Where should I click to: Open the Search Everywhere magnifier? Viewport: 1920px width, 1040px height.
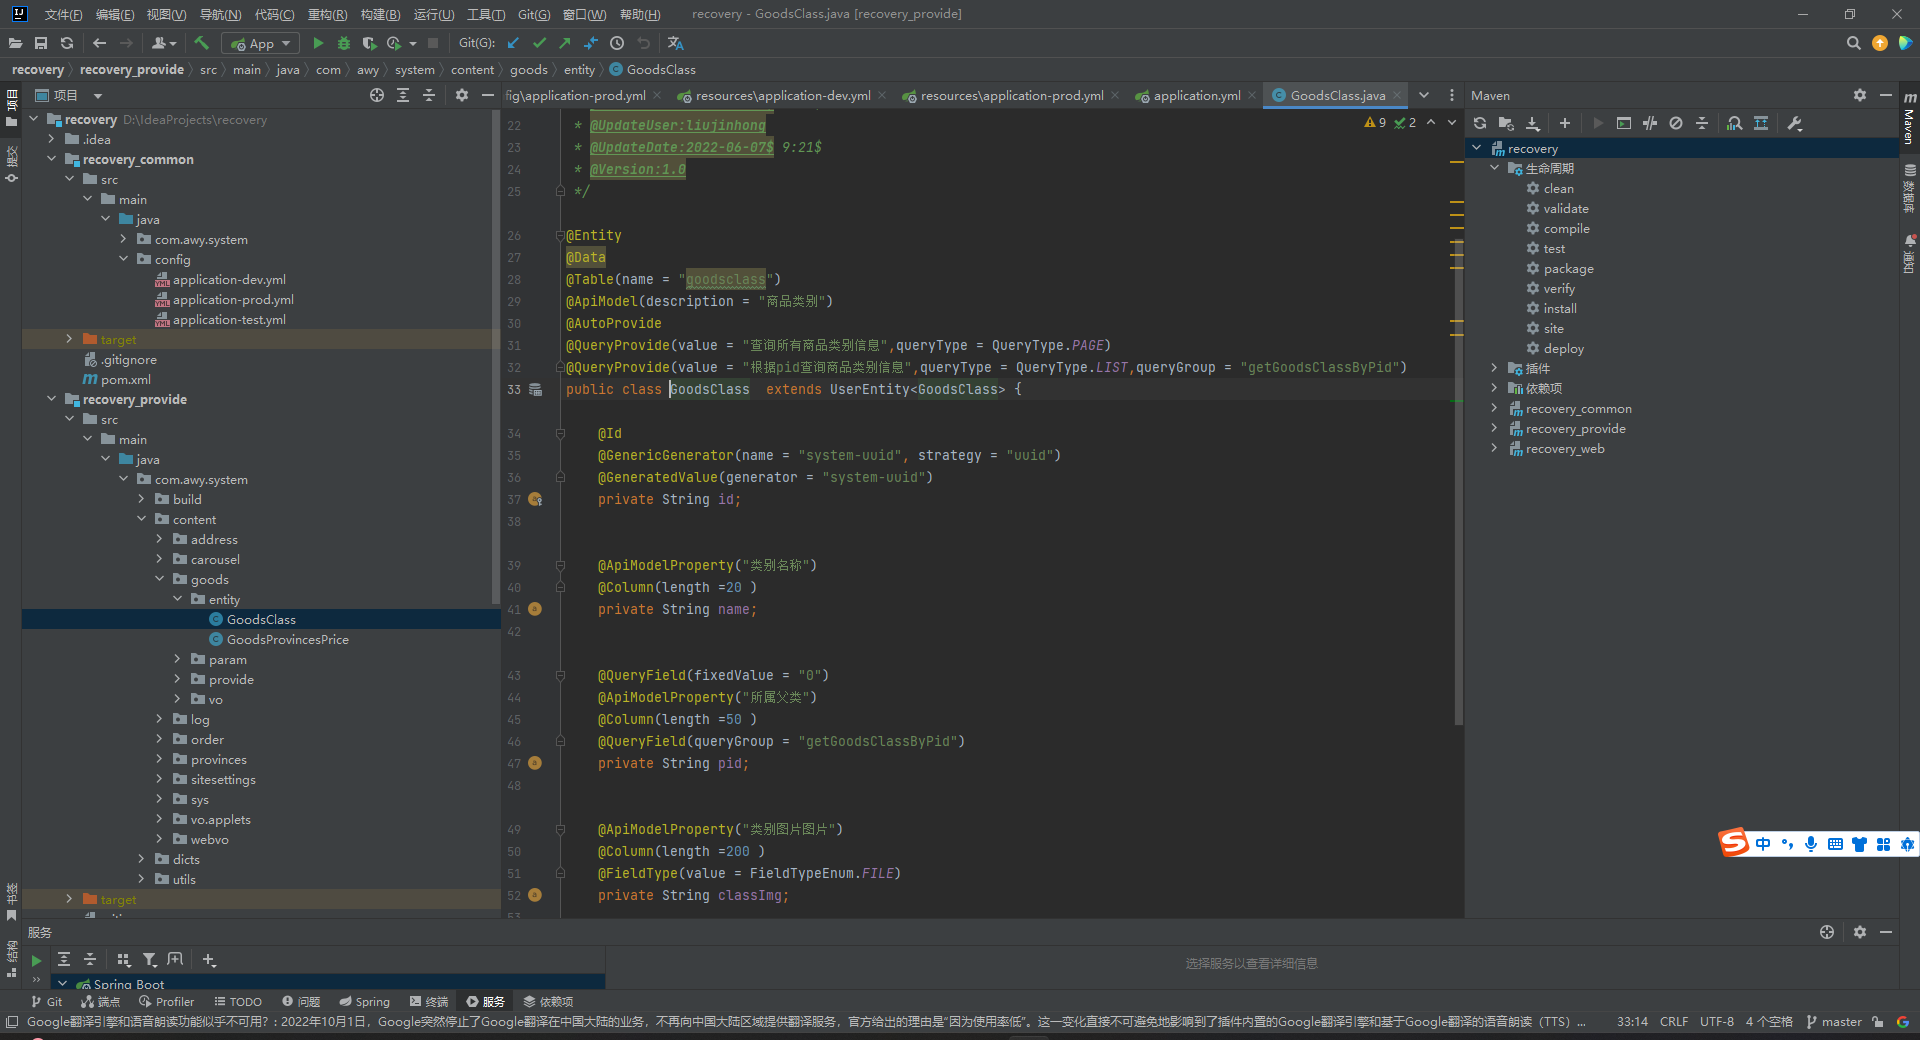(1853, 43)
